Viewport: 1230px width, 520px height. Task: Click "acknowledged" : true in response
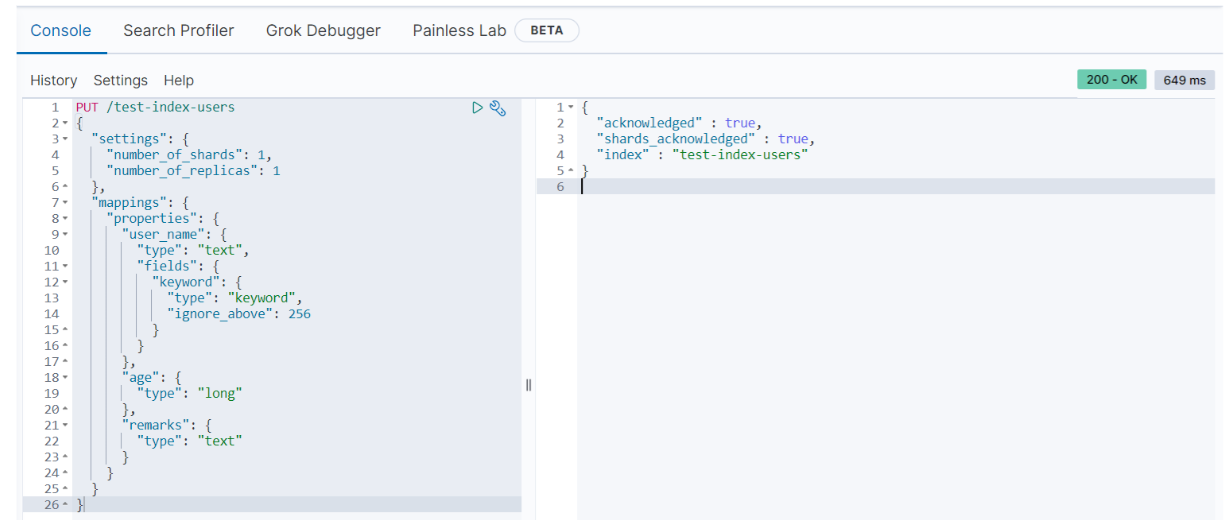point(680,123)
